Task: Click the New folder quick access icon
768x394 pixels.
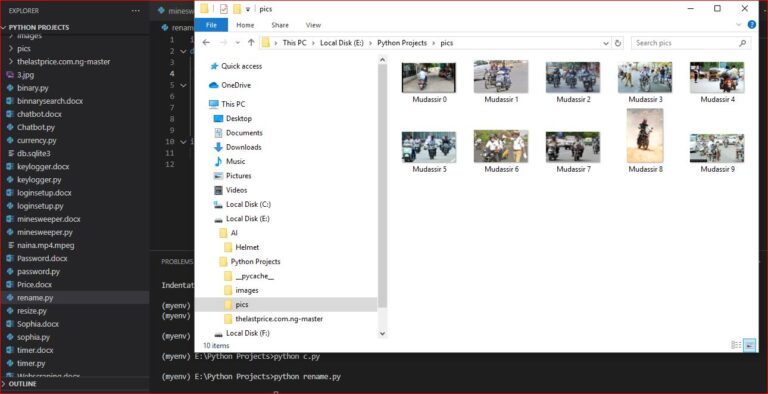Action: [x=237, y=8]
